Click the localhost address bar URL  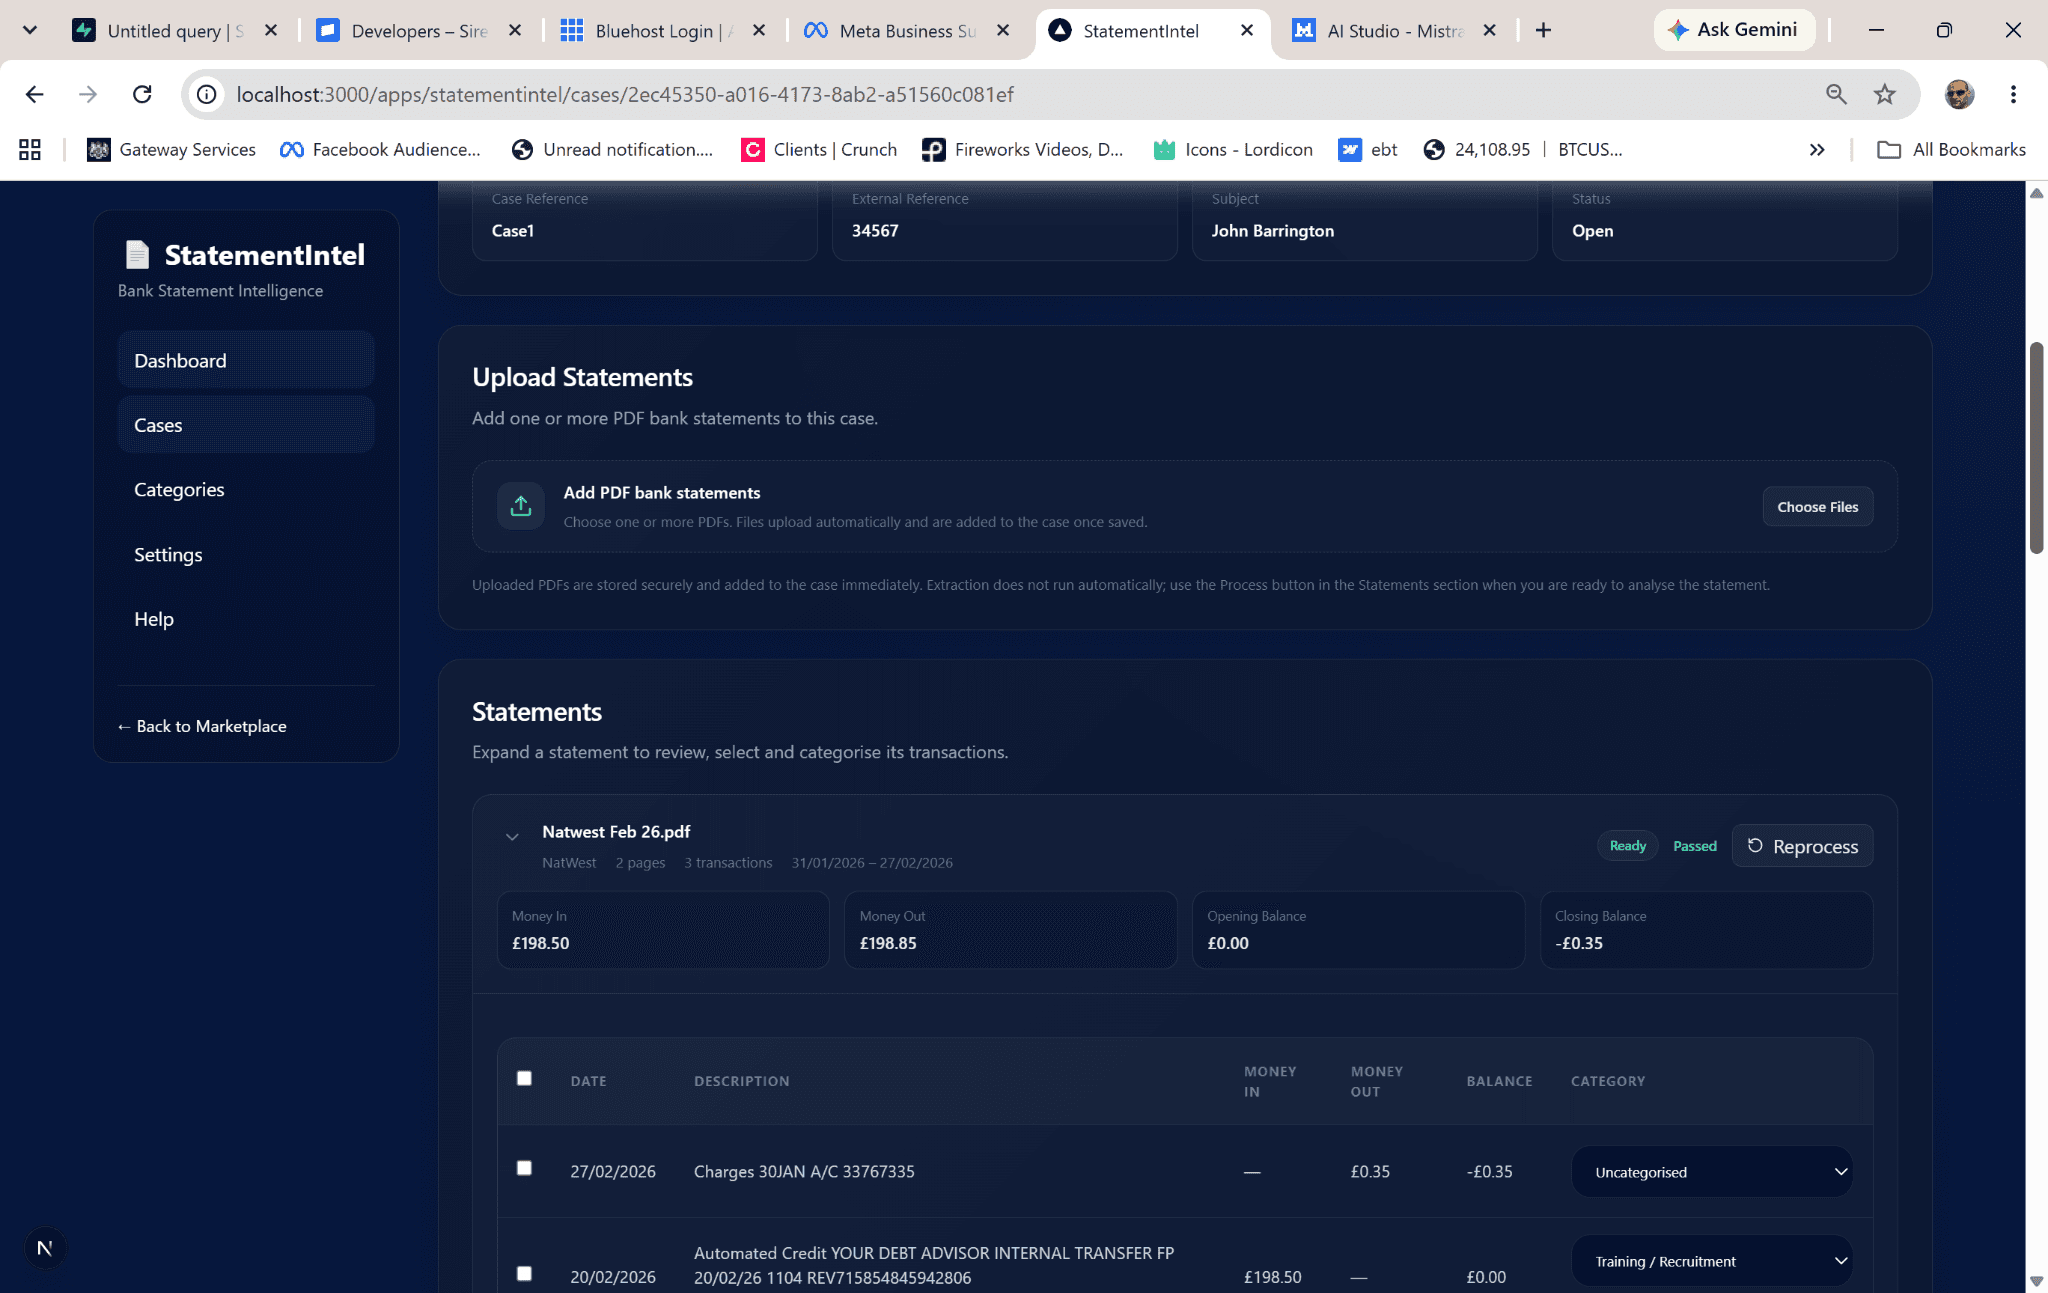[x=625, y=94]
